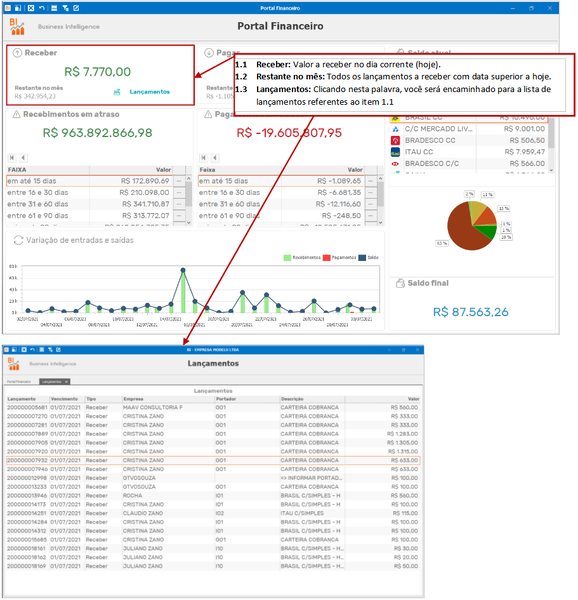Toggle the Pagamentos legend swatch in chart
The image size is (578, 600).
tap(327, 258)
